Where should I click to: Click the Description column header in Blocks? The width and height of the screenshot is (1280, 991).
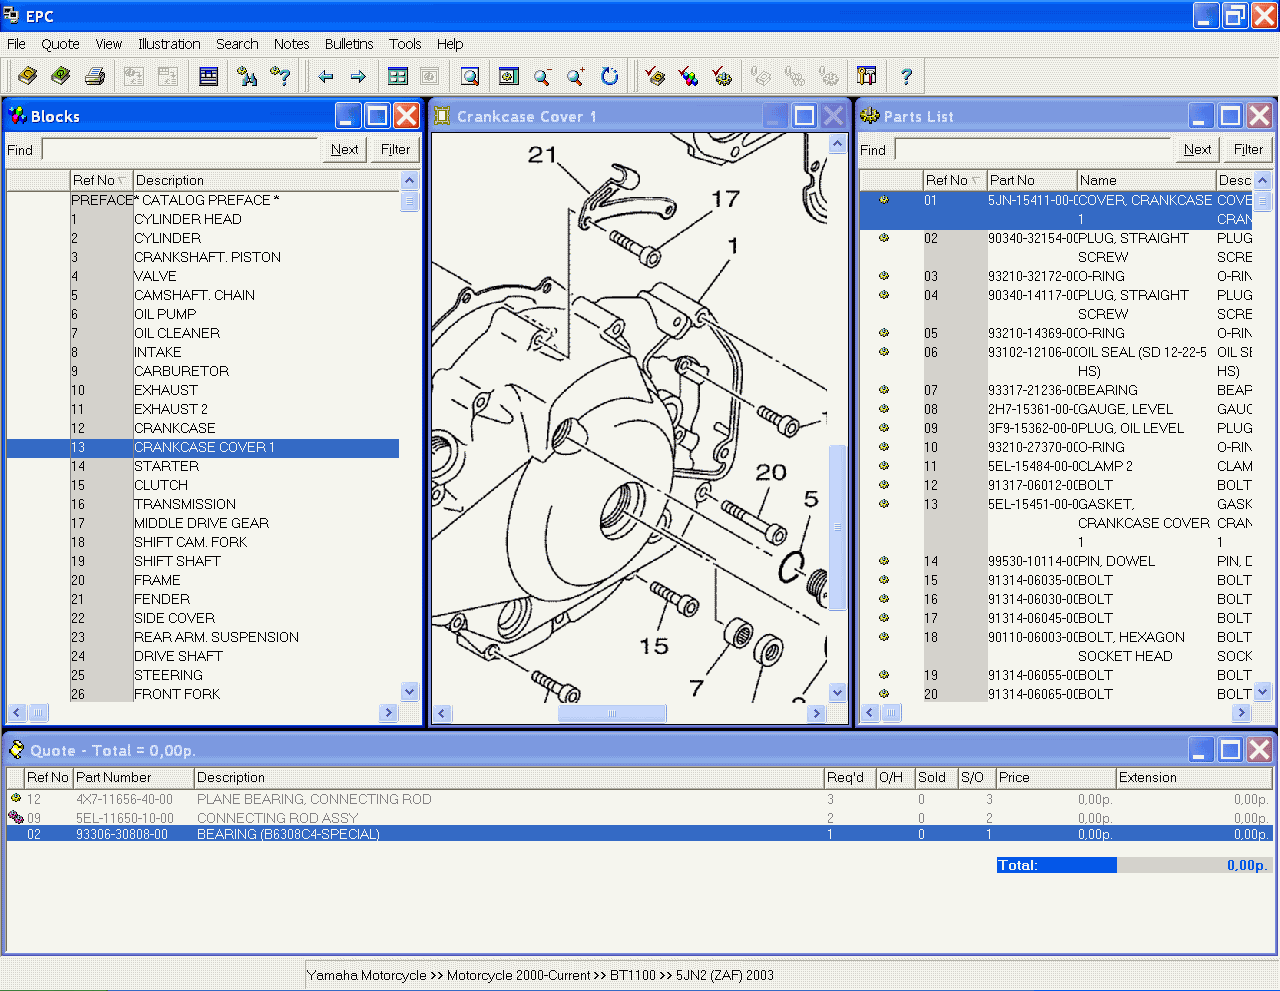point(266,180)
